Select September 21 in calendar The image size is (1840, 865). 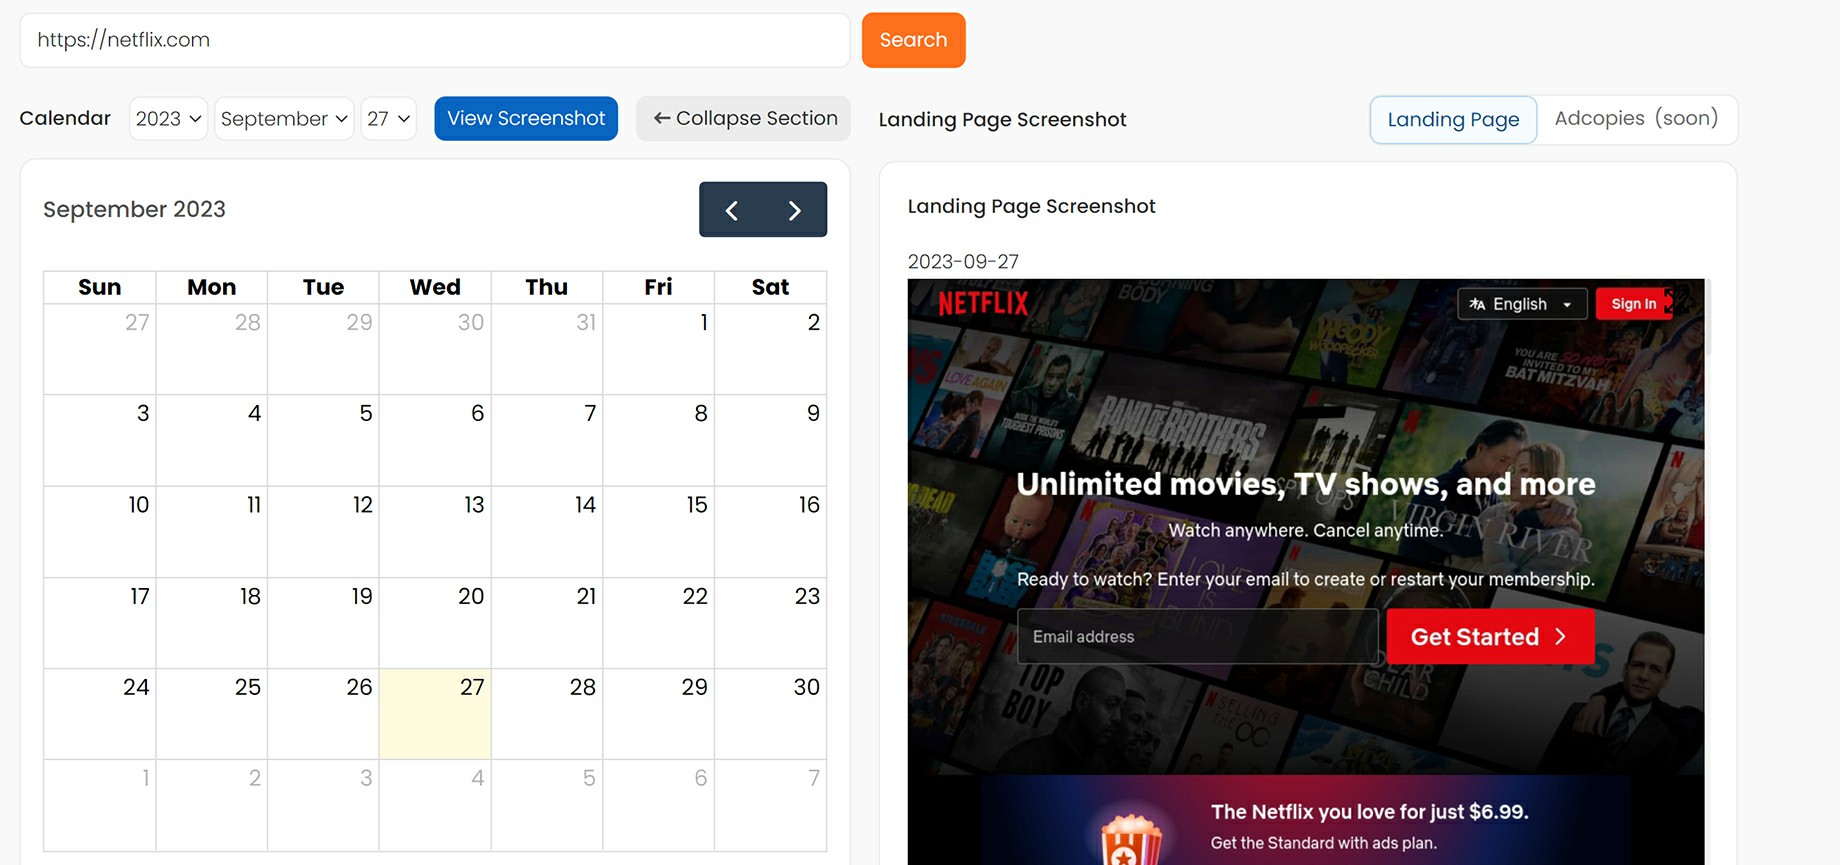tap(547, 623)
